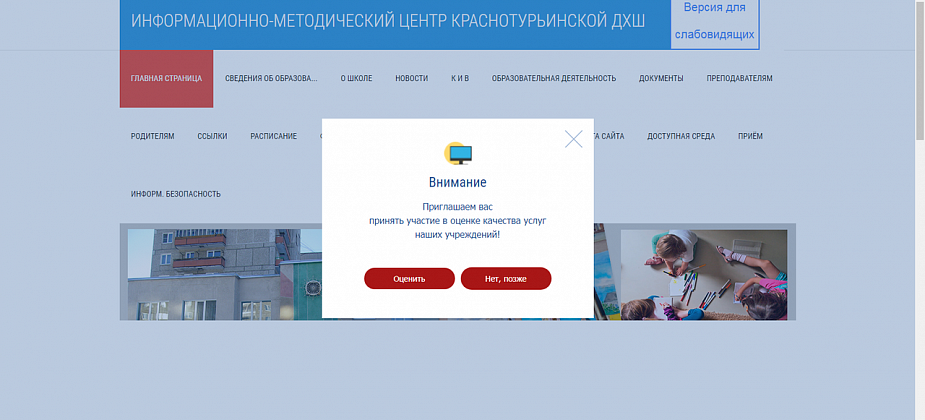
Task: Open the Документы menu item
Action: point(661,78)
